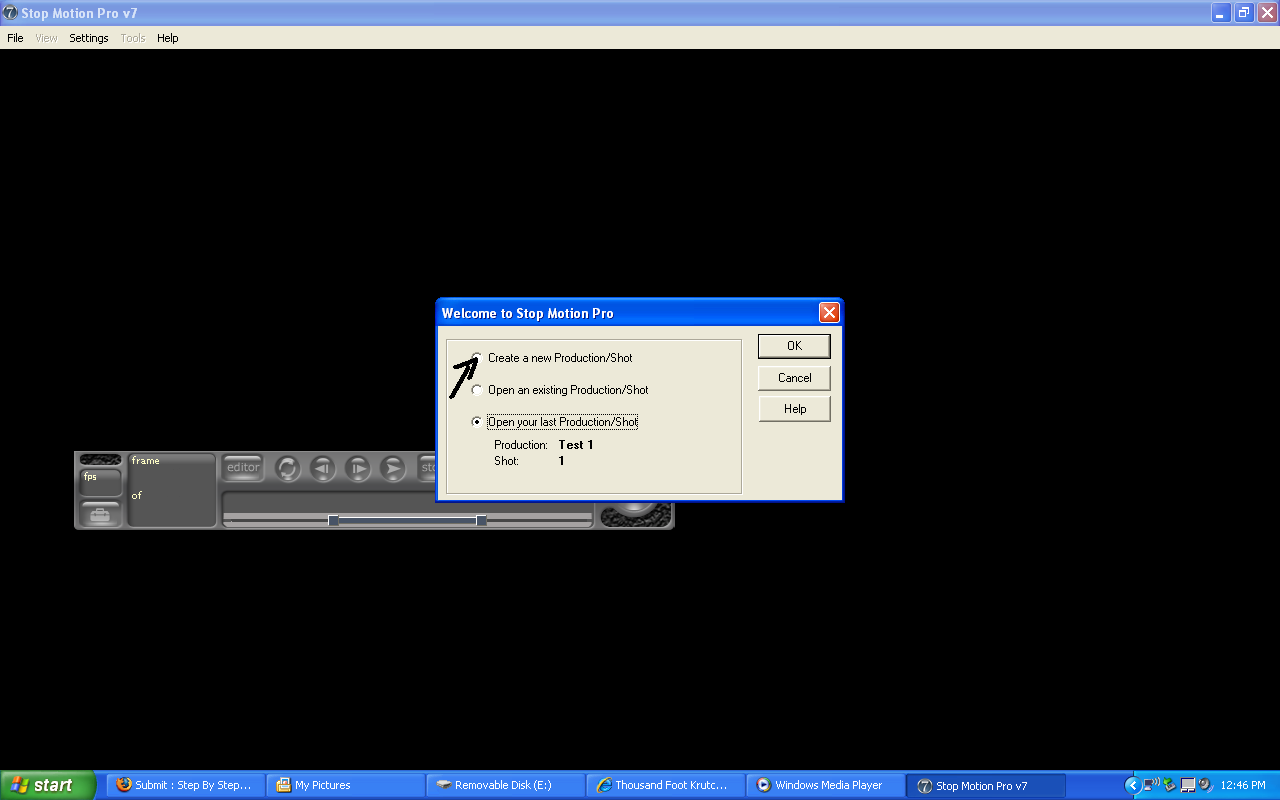The width and height of the screenshot is (1280, 800).
Task: Restore down the Stop Motion Pro window
Action: pos(1243,13)
